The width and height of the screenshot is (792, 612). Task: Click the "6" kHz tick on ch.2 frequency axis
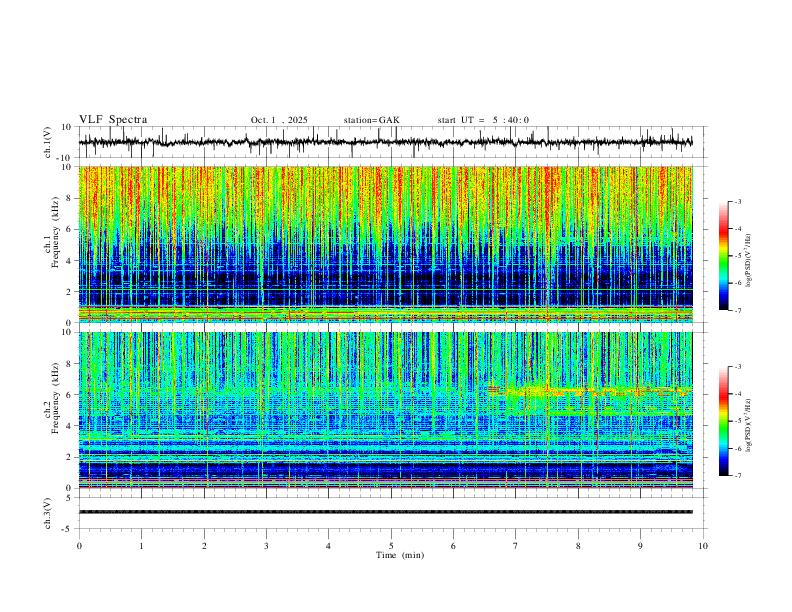click(70, 395)
